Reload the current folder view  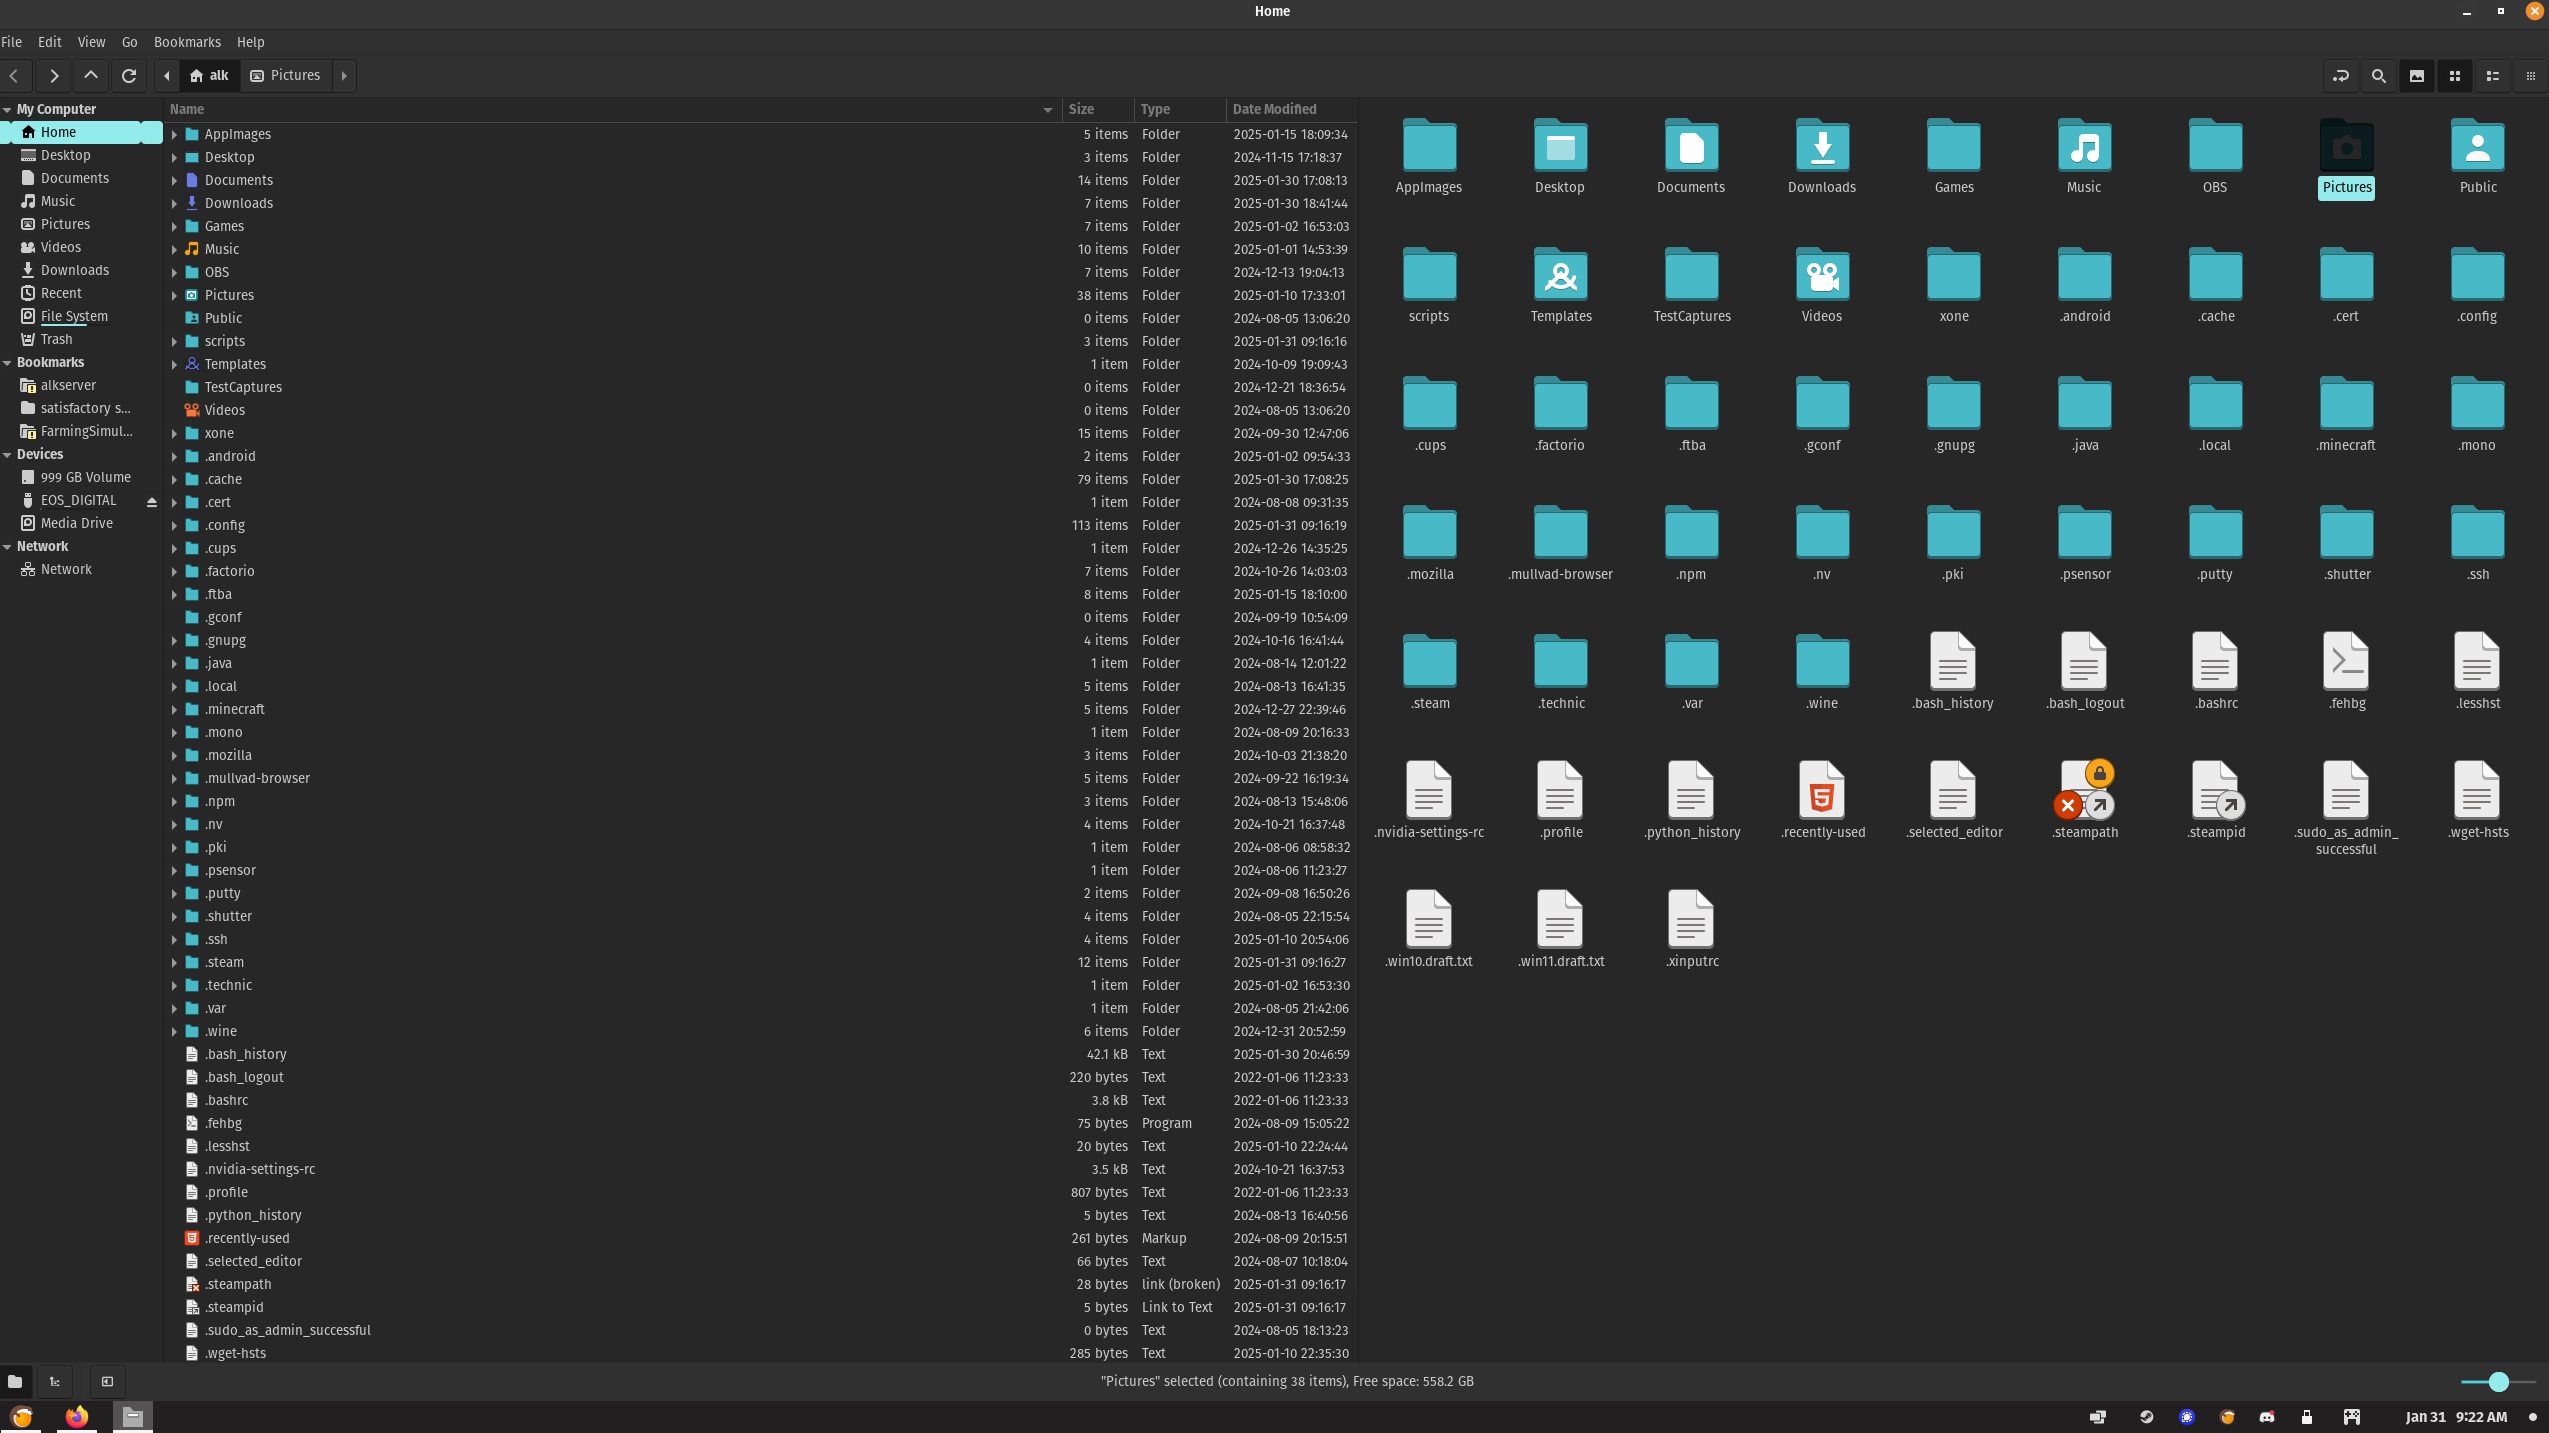pos(129,76)
